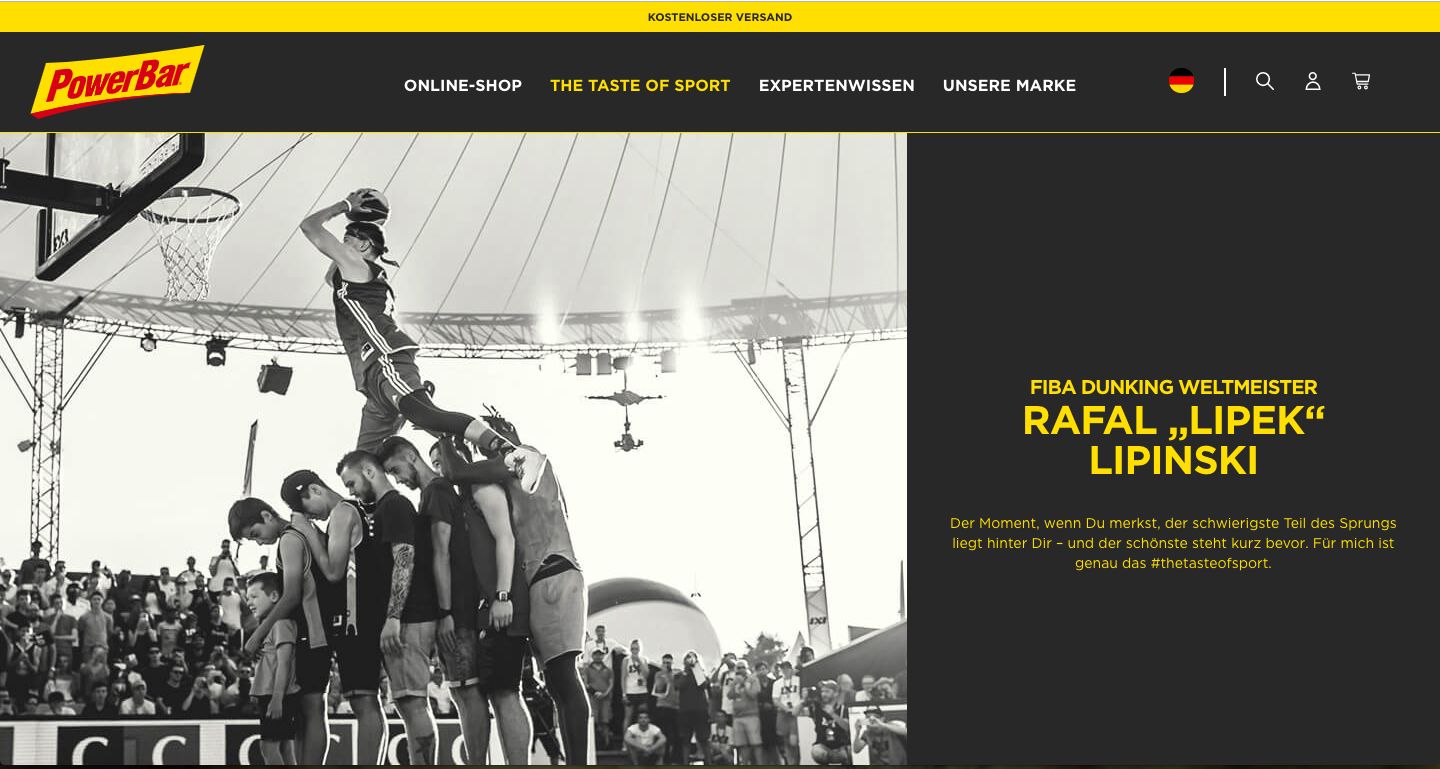This screenshot has height=769, width=1440.
Task: Open the user account icon
Action: tap(1313, 81)
